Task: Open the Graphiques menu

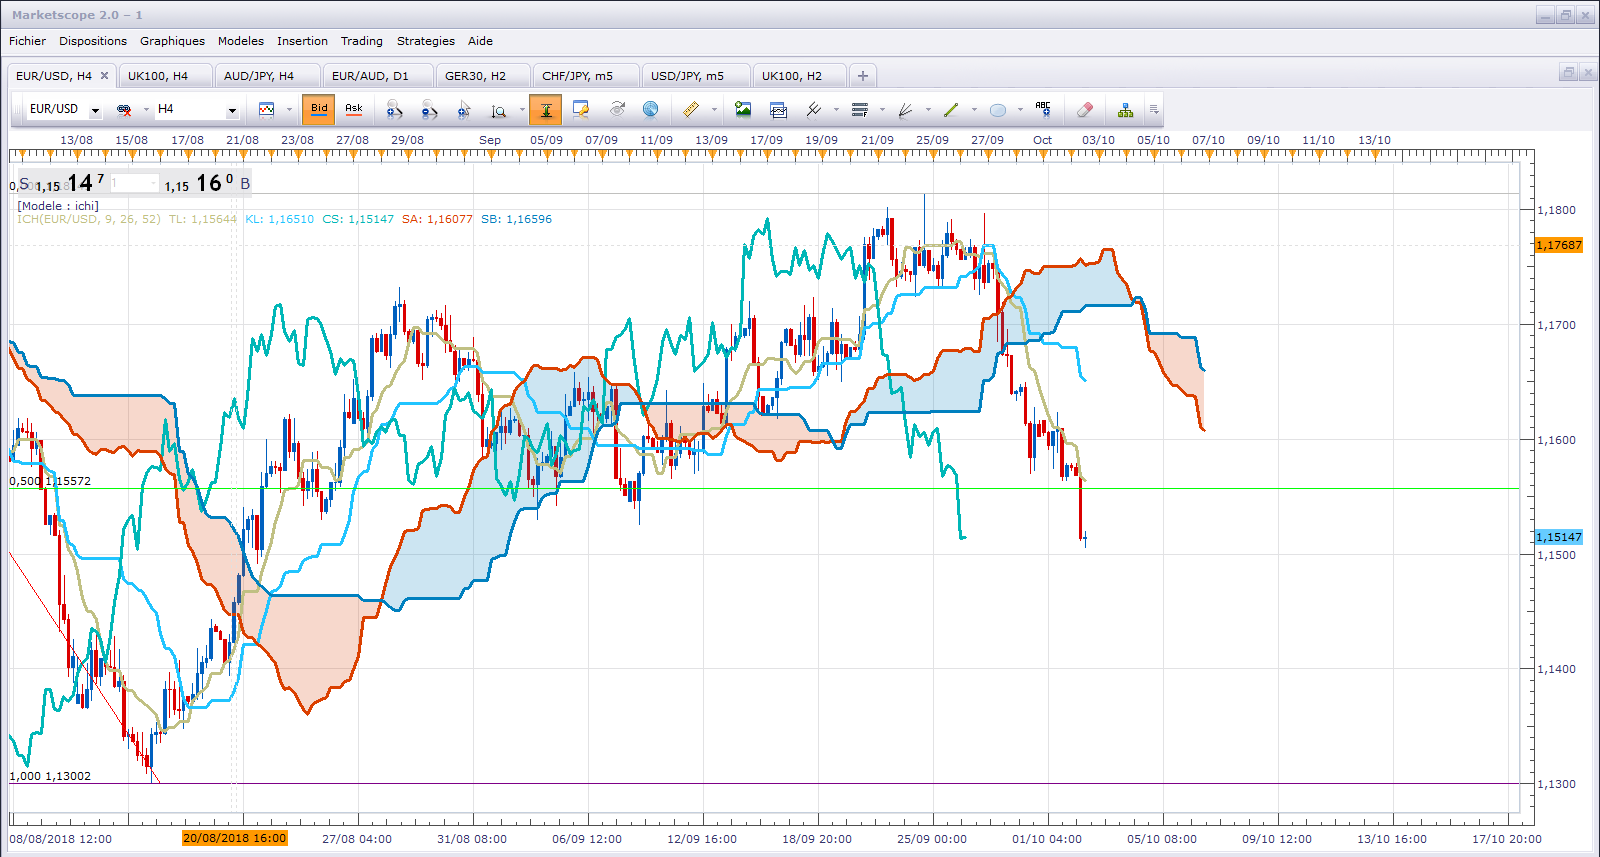Action: 172,41
